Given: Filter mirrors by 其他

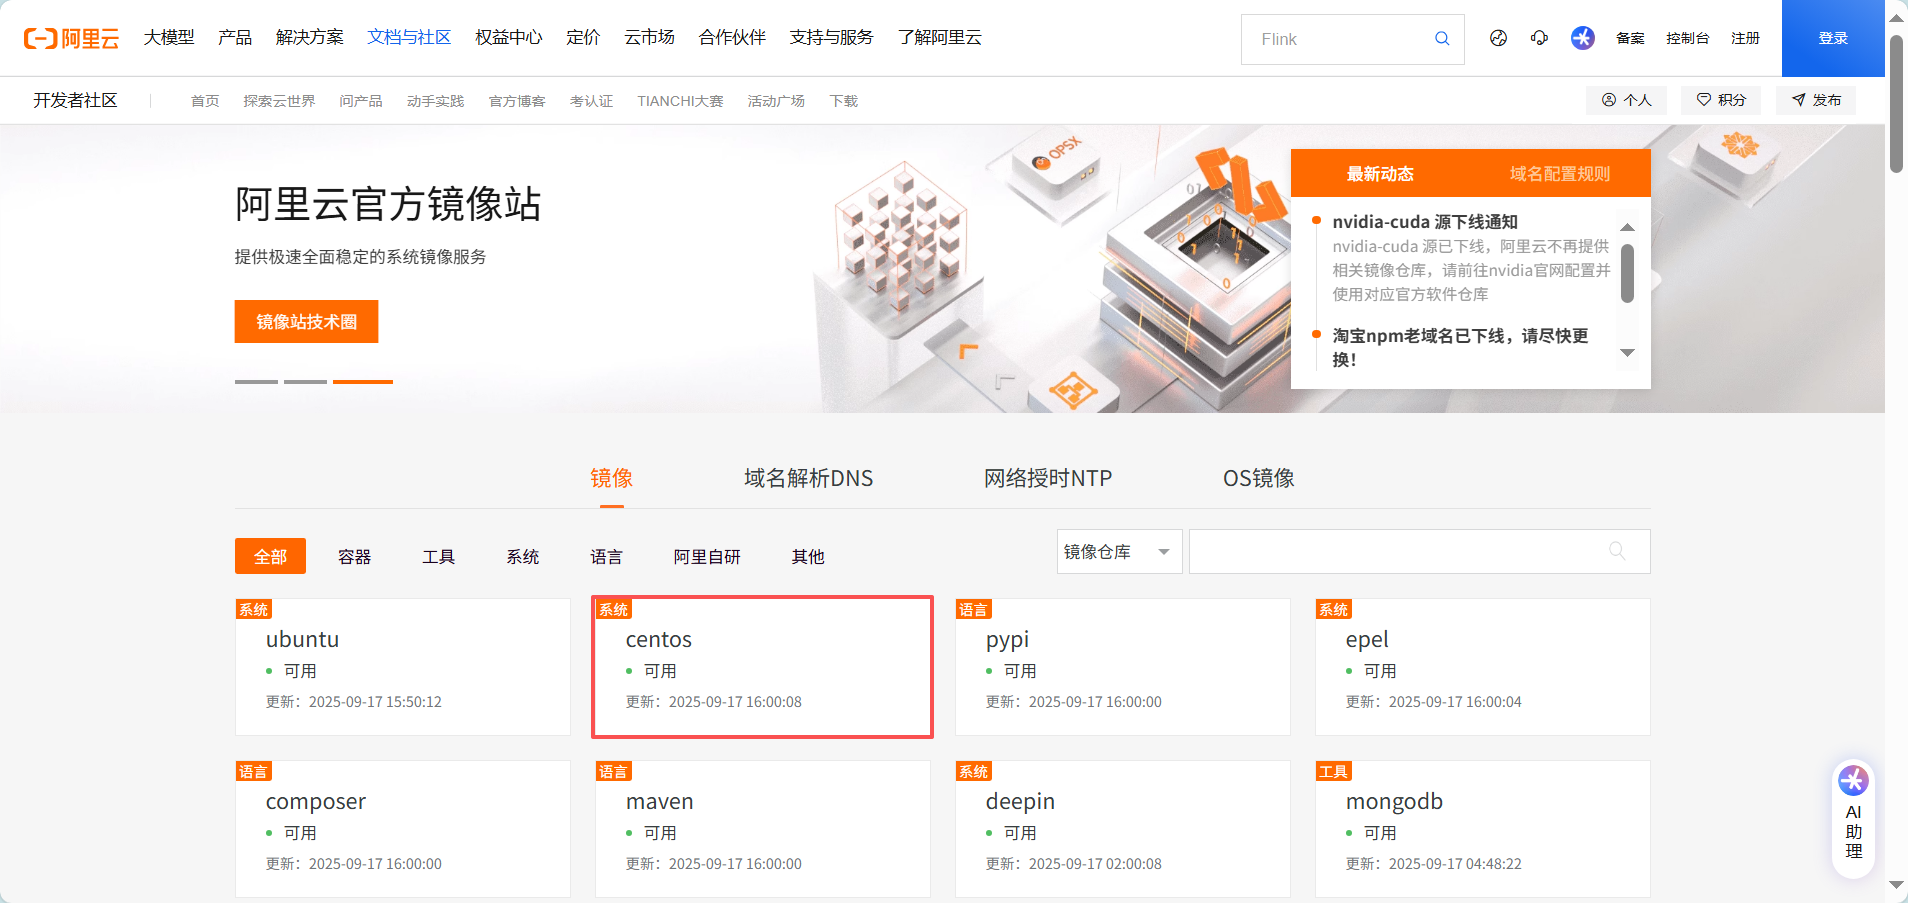Looking at the screenshot, I should pos(808,556).
